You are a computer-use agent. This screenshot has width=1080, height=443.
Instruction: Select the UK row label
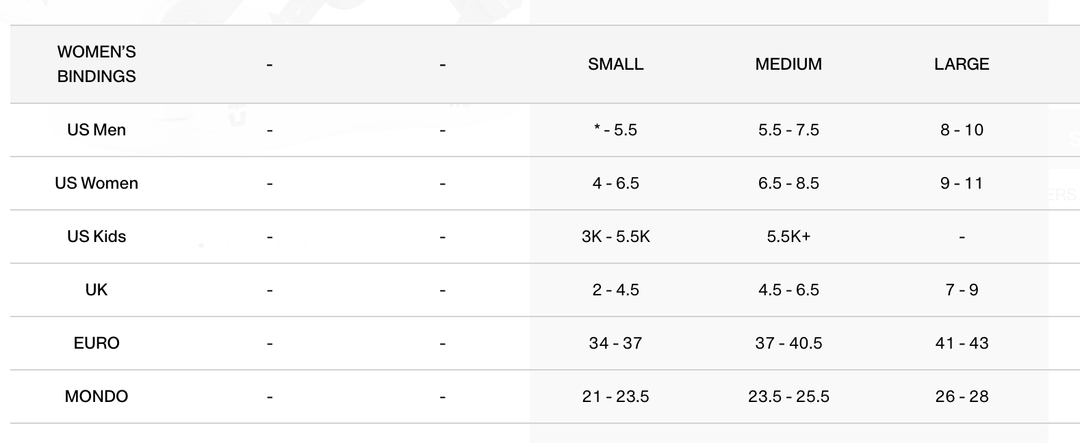tap(96, 290)
